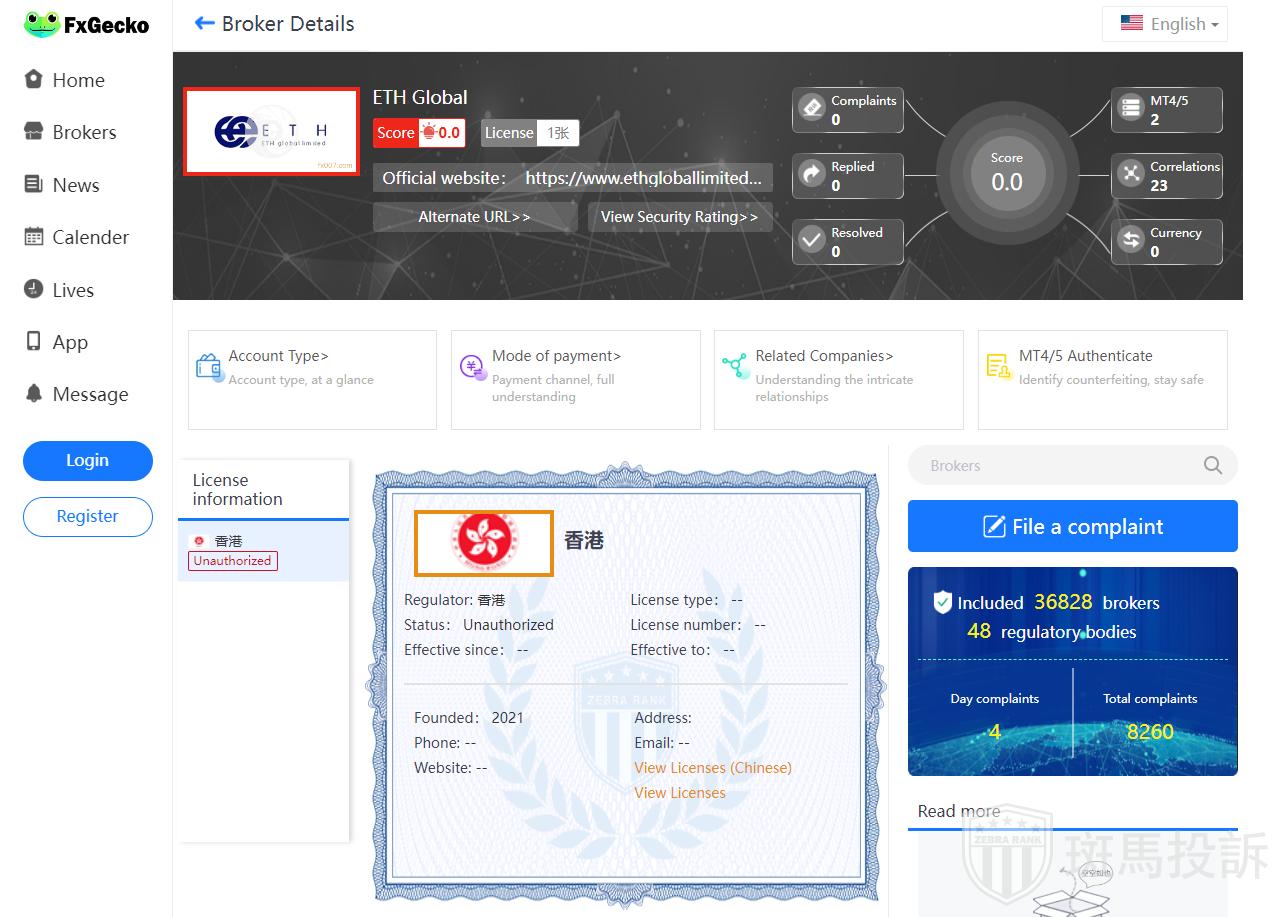Go to Brokers in sidebar
Viewport: 1287px width, 917px height.
(84, 132)
